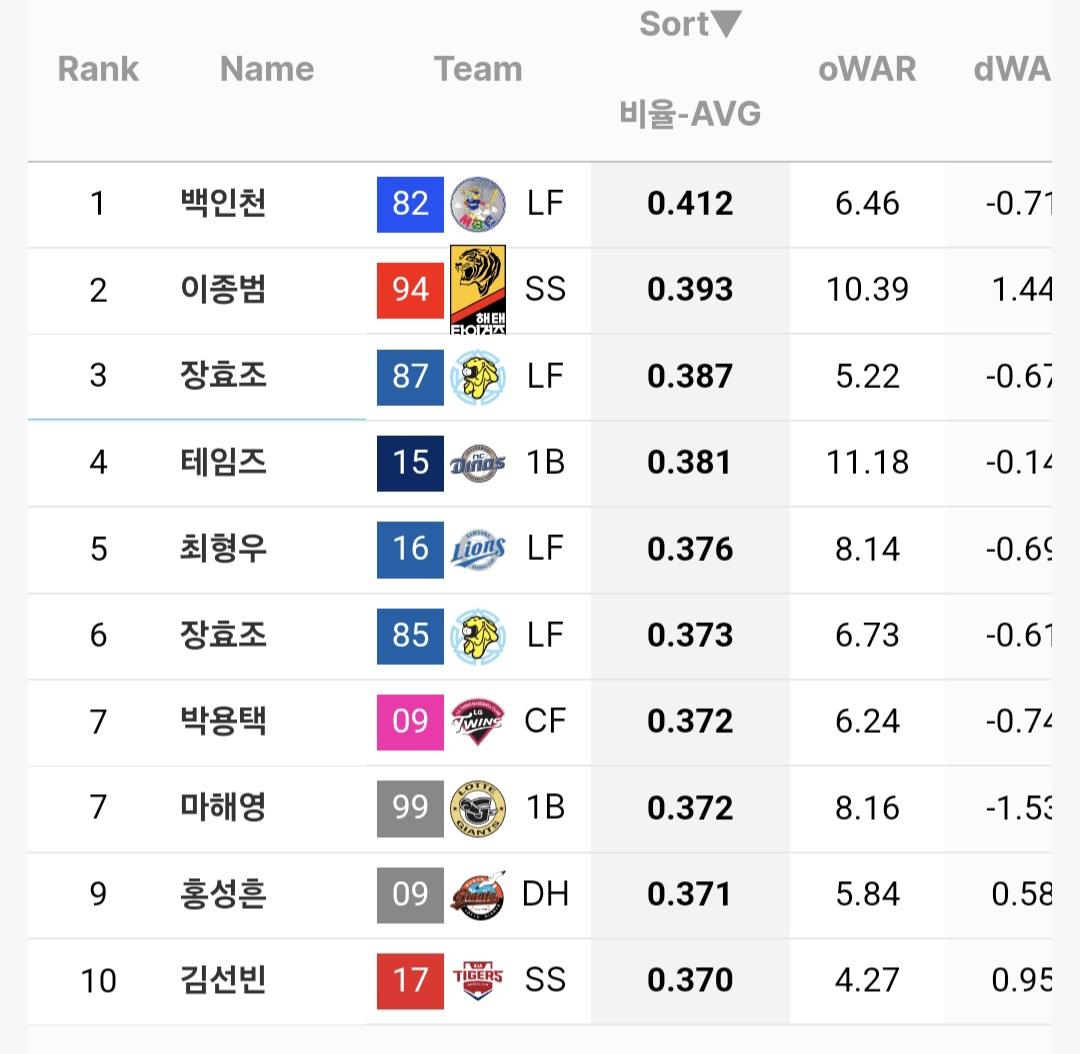Click the pink 09 season year badge

tap(410, 721)
